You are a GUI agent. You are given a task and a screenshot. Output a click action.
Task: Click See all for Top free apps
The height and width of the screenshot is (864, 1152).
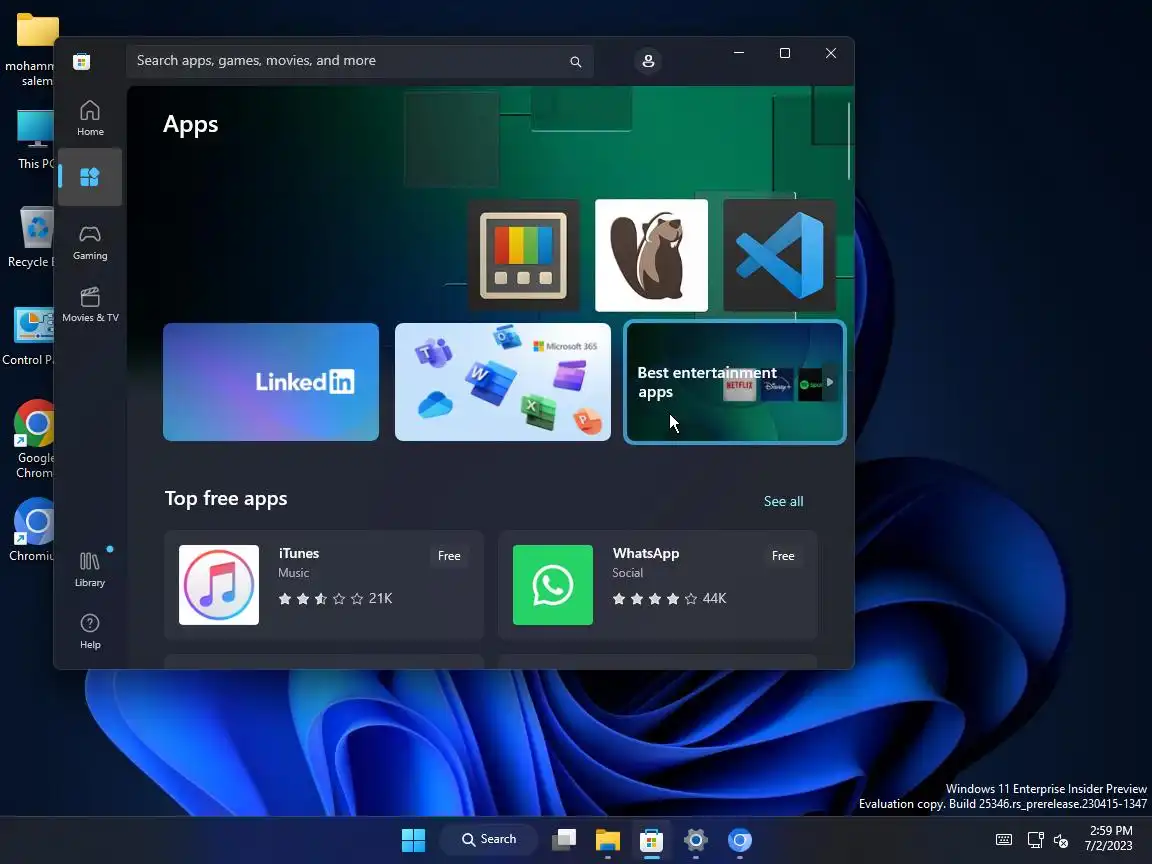(783, 501)
